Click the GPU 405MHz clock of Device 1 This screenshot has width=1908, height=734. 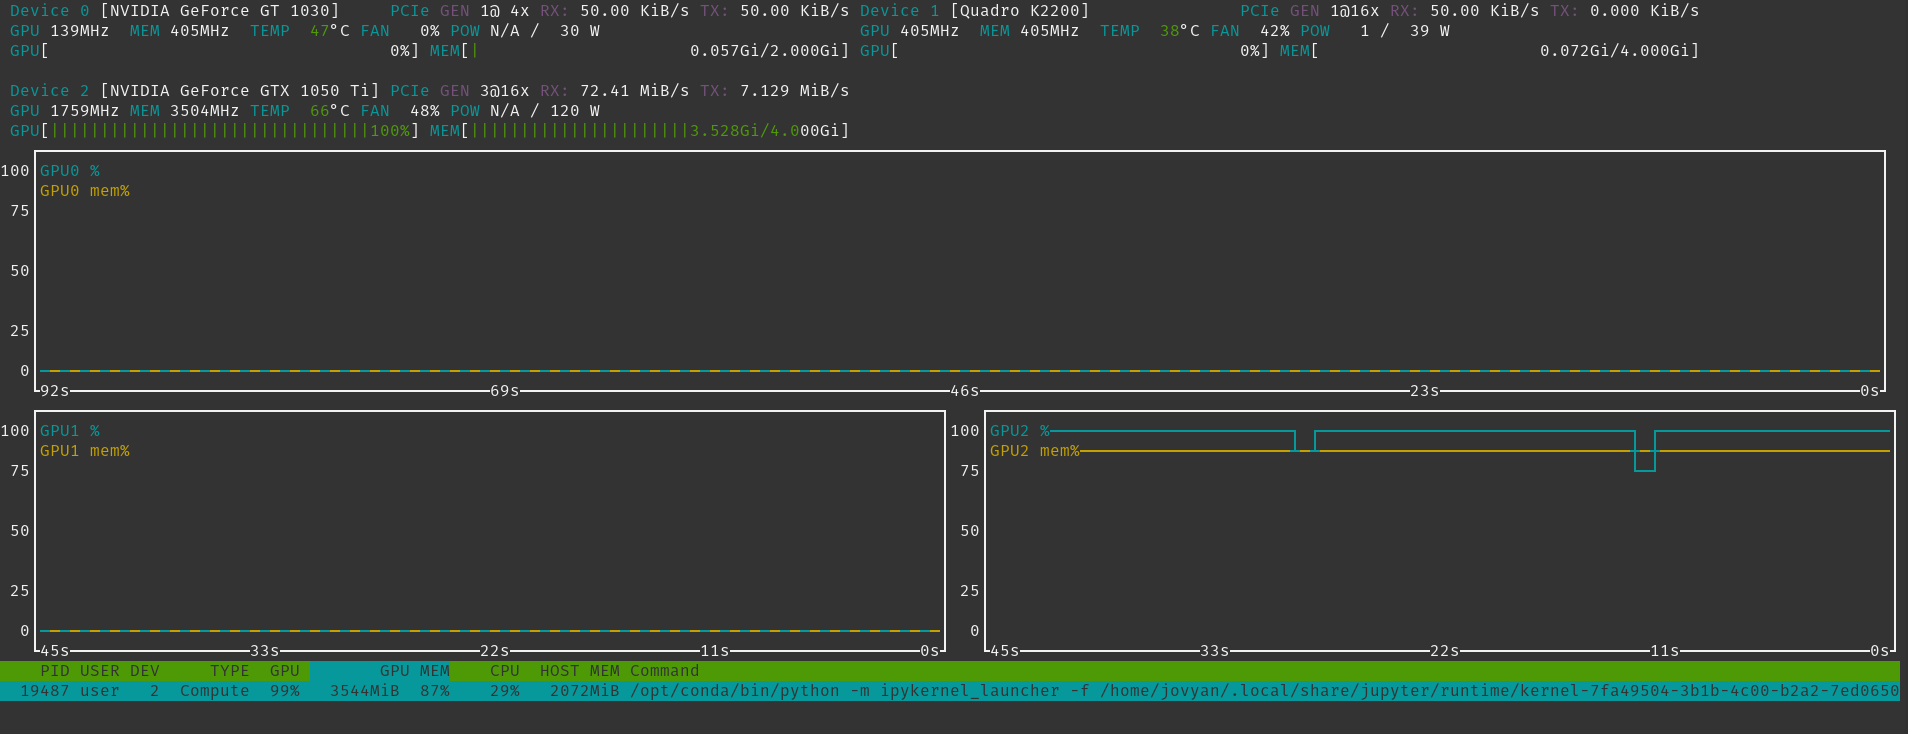point(910,31)
